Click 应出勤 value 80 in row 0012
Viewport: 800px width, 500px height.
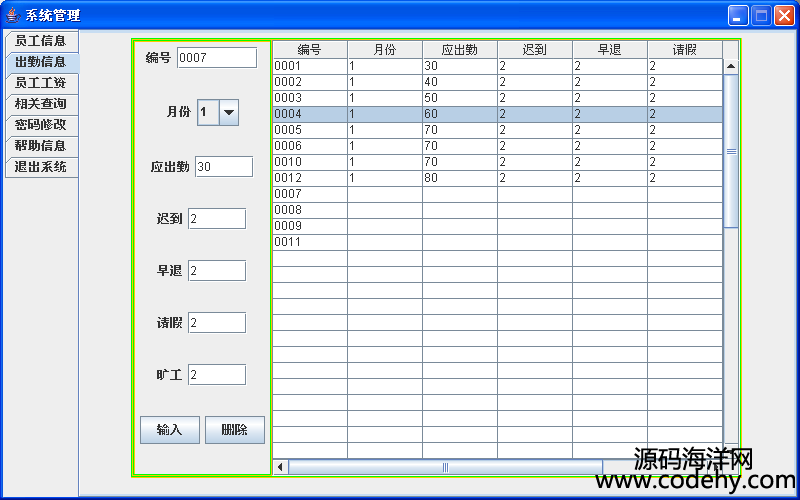point(460,178)
